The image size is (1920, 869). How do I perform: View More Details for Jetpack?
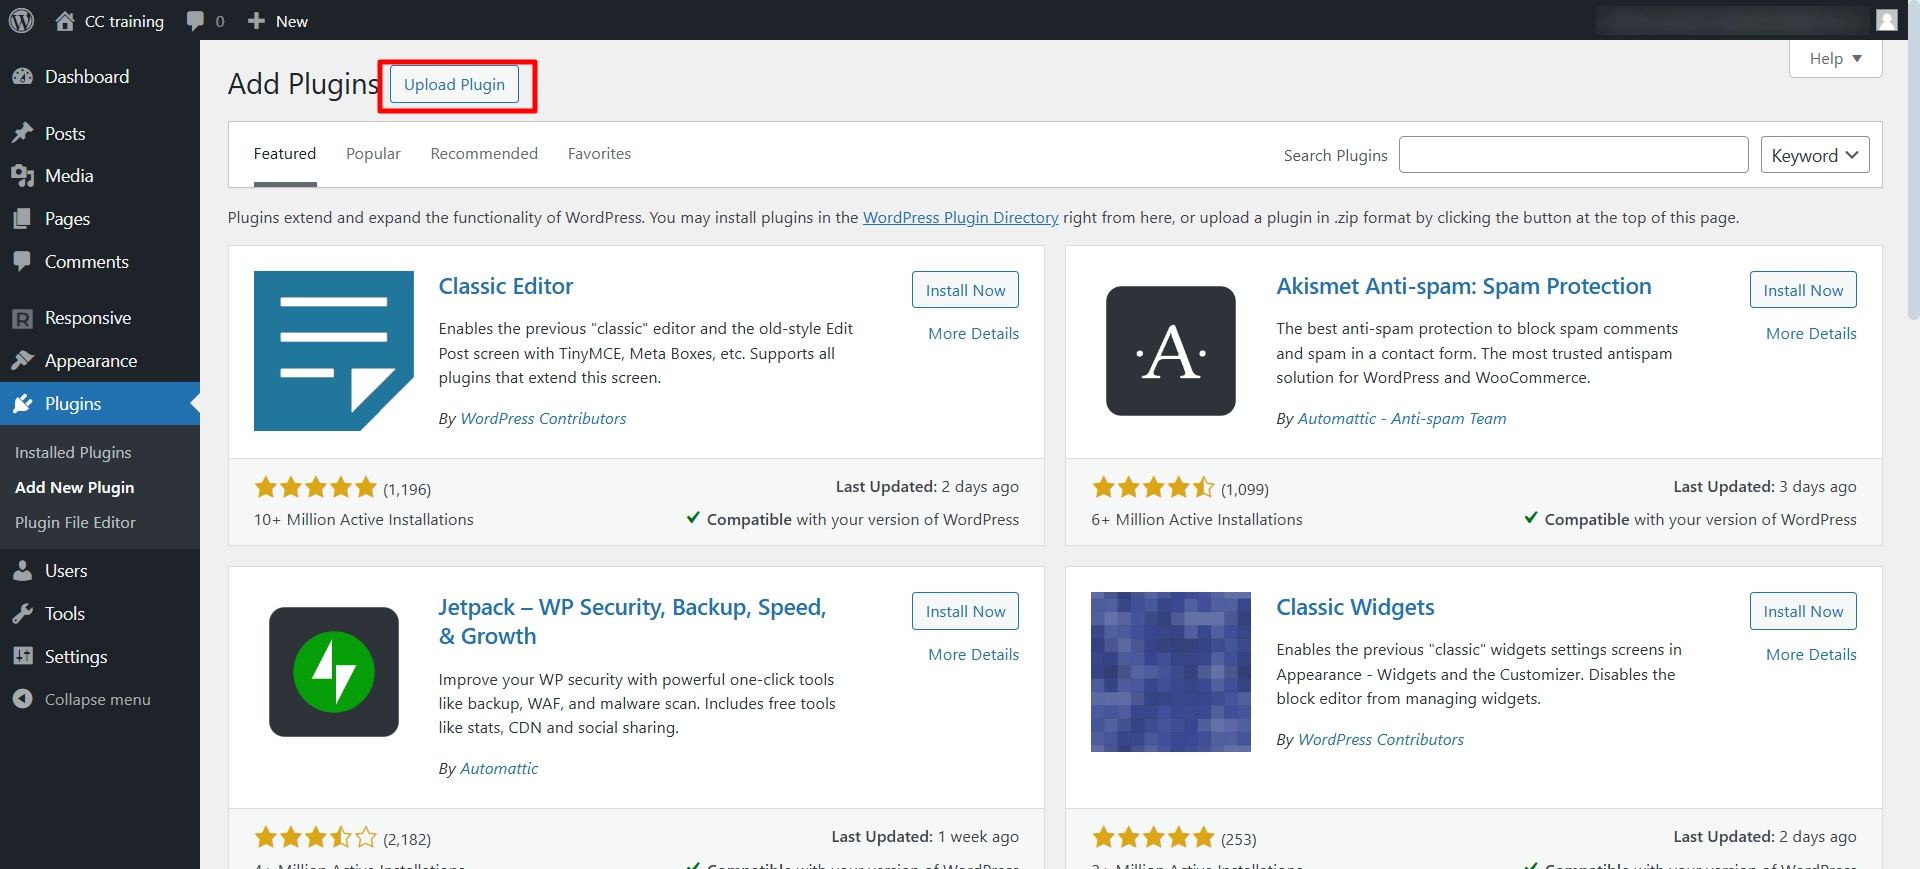click(973, 655)
